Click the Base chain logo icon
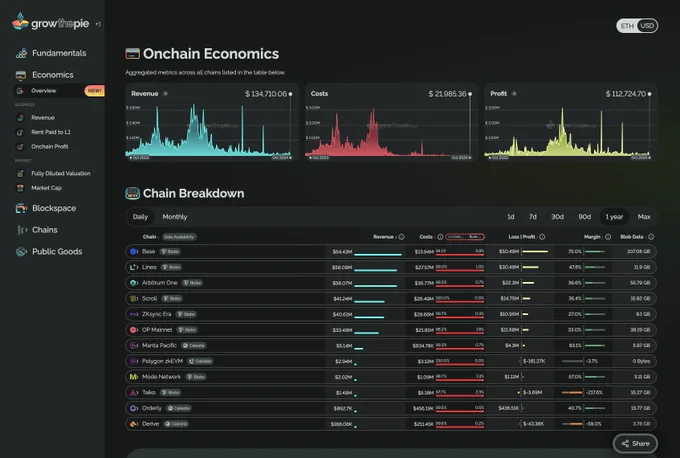This screenshot has height=458, width=680. [x=134, y=252]
